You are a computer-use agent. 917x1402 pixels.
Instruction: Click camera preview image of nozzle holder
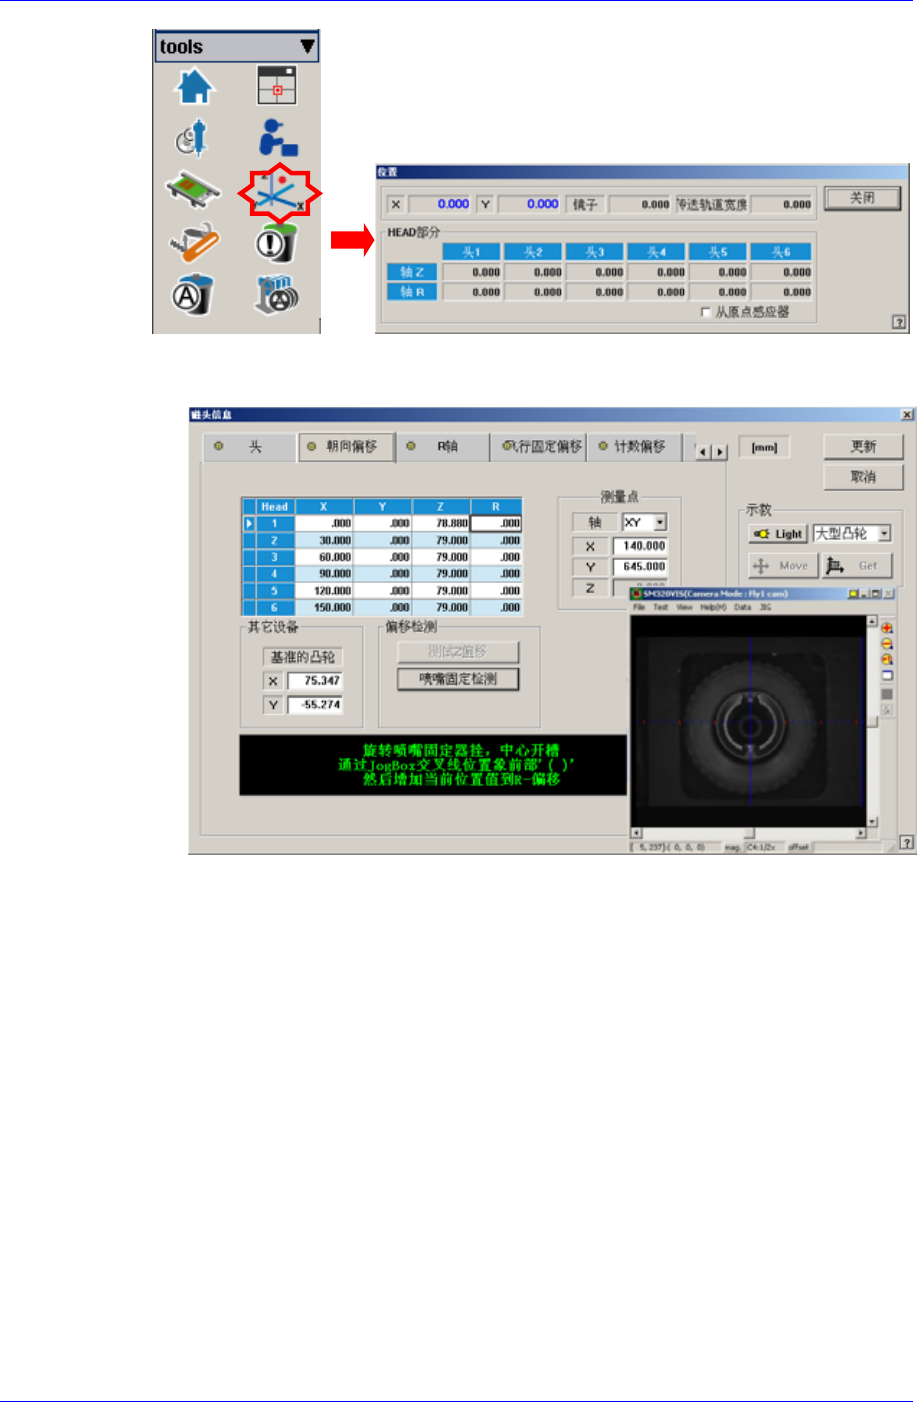pyautogui.click(x=748, y=721)
